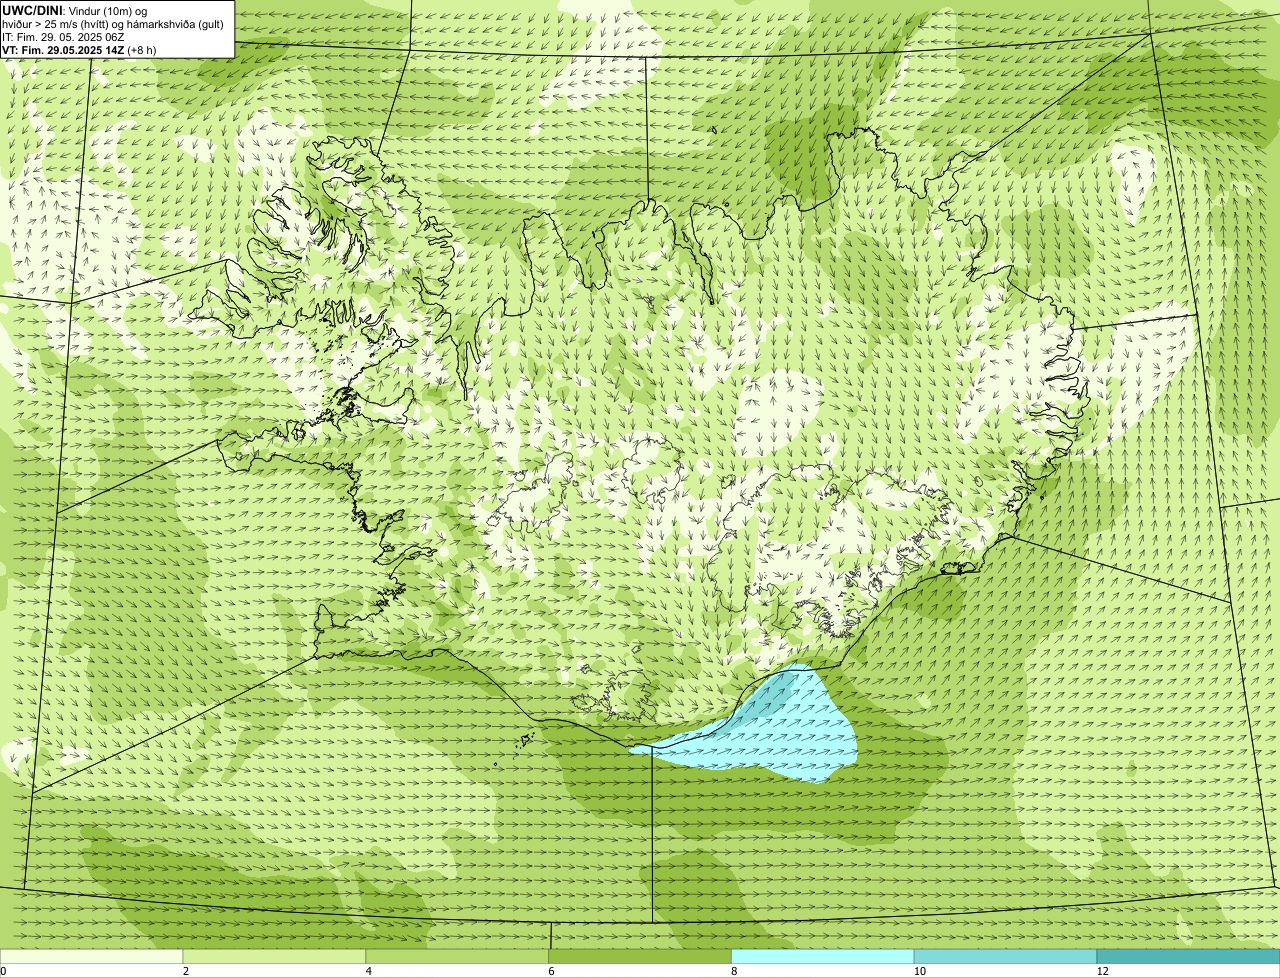The image size is (1280, 978).
Task: Click the medium cyan 10–12 legend color band
Action: [x=1005, y=957]
